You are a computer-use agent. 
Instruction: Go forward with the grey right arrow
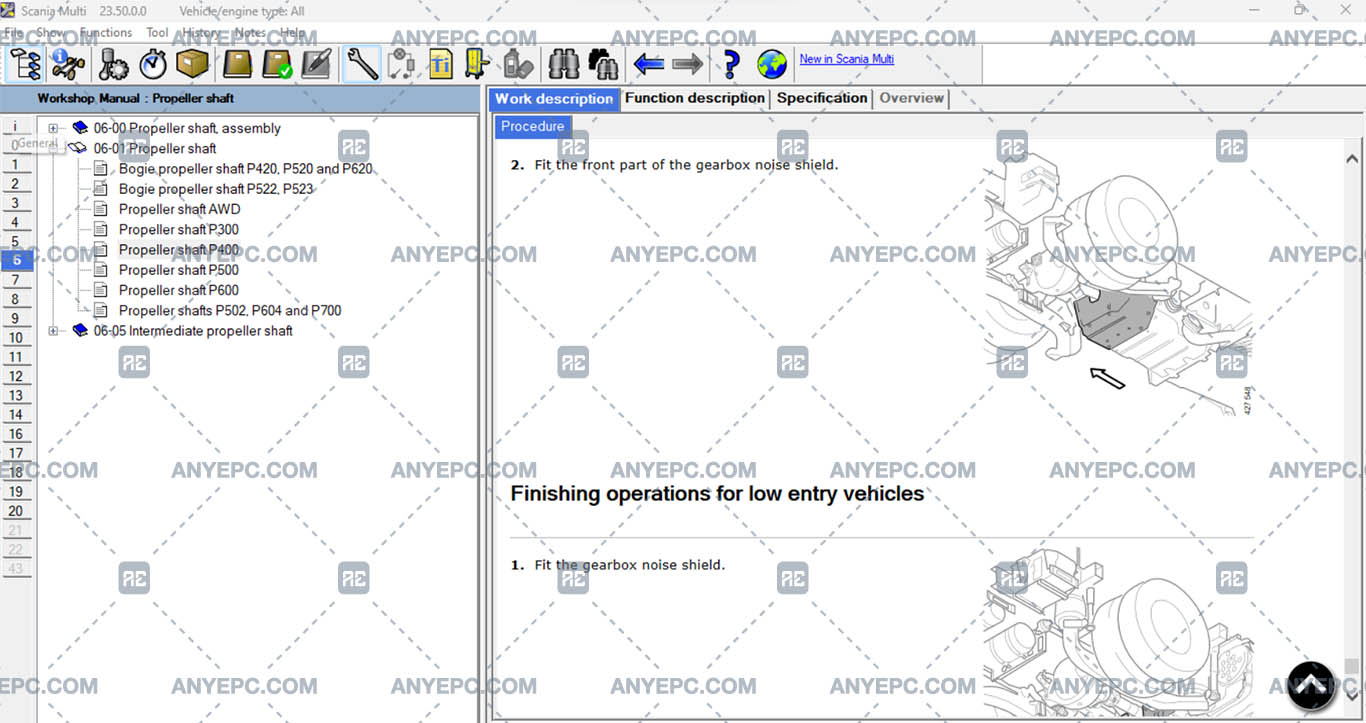688,64
